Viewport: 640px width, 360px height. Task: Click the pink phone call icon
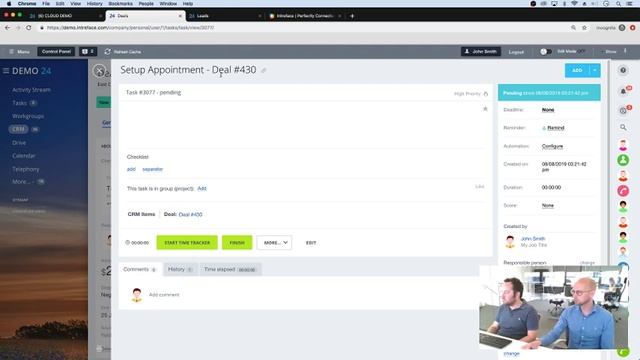623,191
